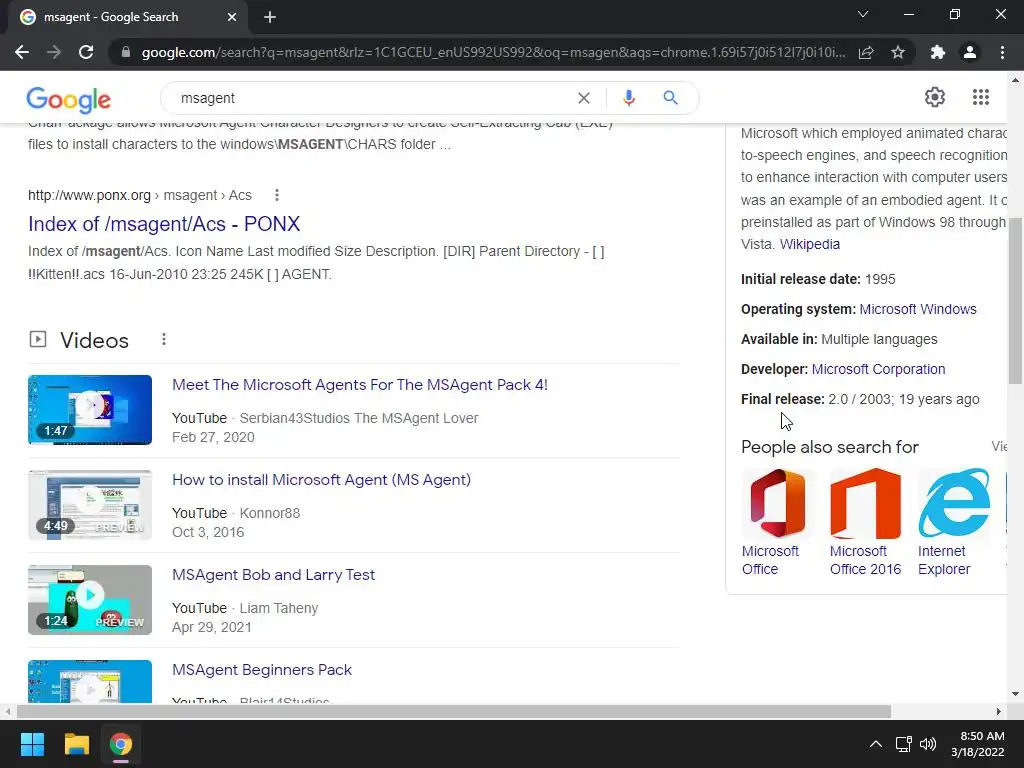The width and height of the screenshot is (1024, 768).
Task: Open File Explorer from taskbar
Action: pos(76,744)
